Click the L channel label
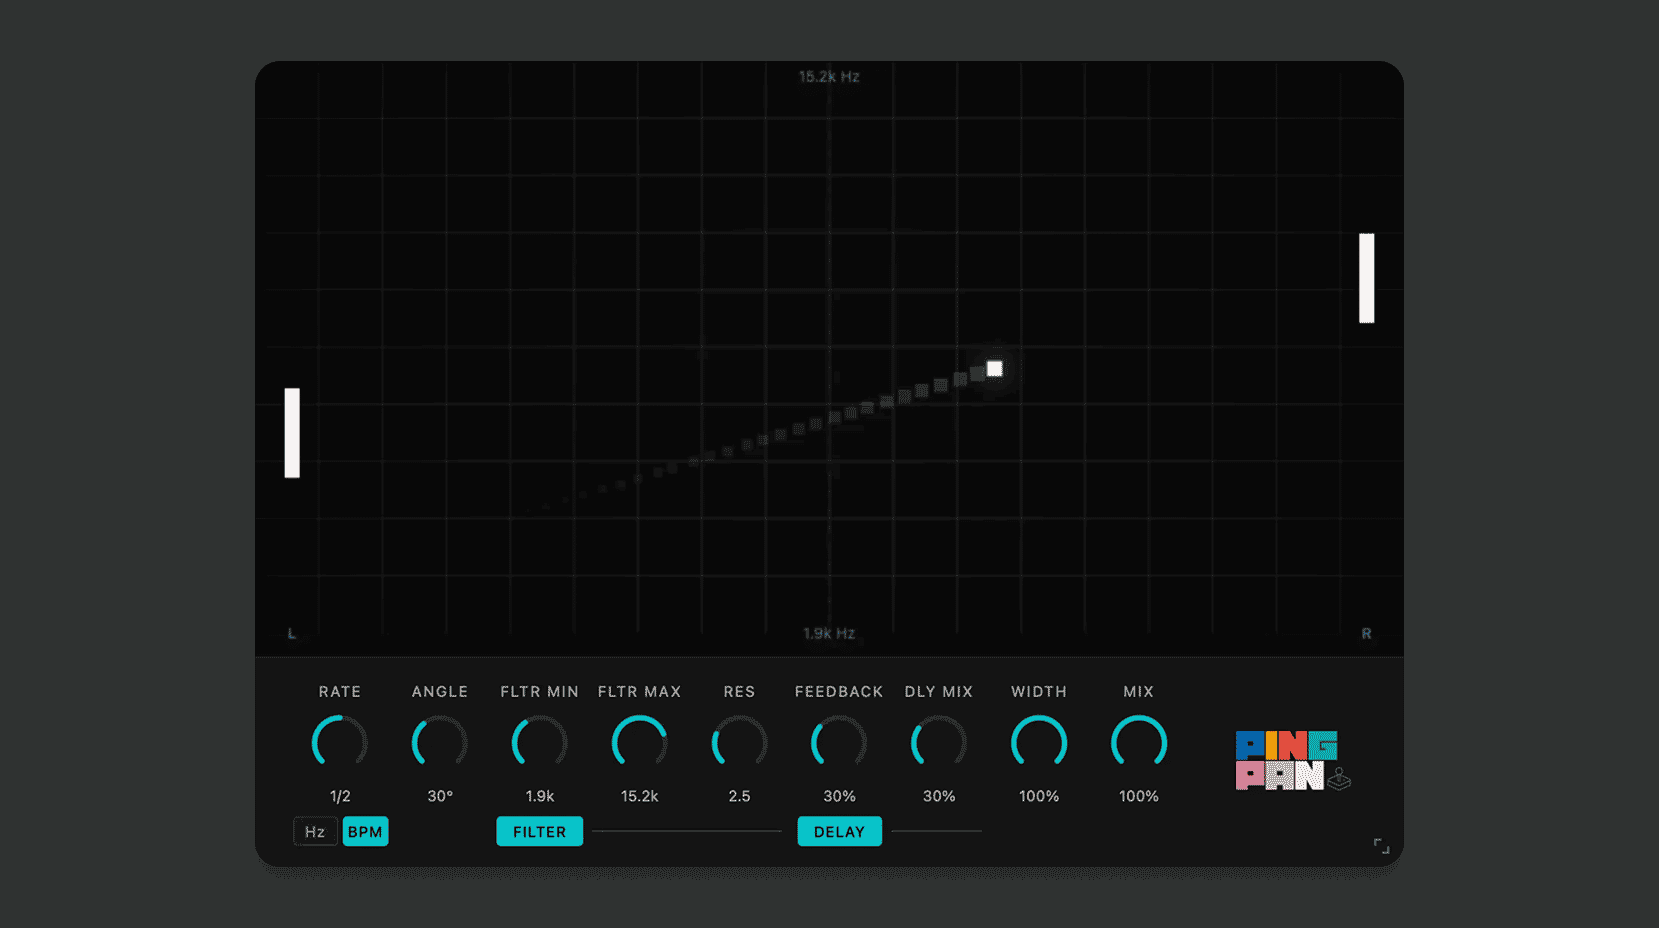Screen dimensions: 1659x928 [x=292, y=634]
